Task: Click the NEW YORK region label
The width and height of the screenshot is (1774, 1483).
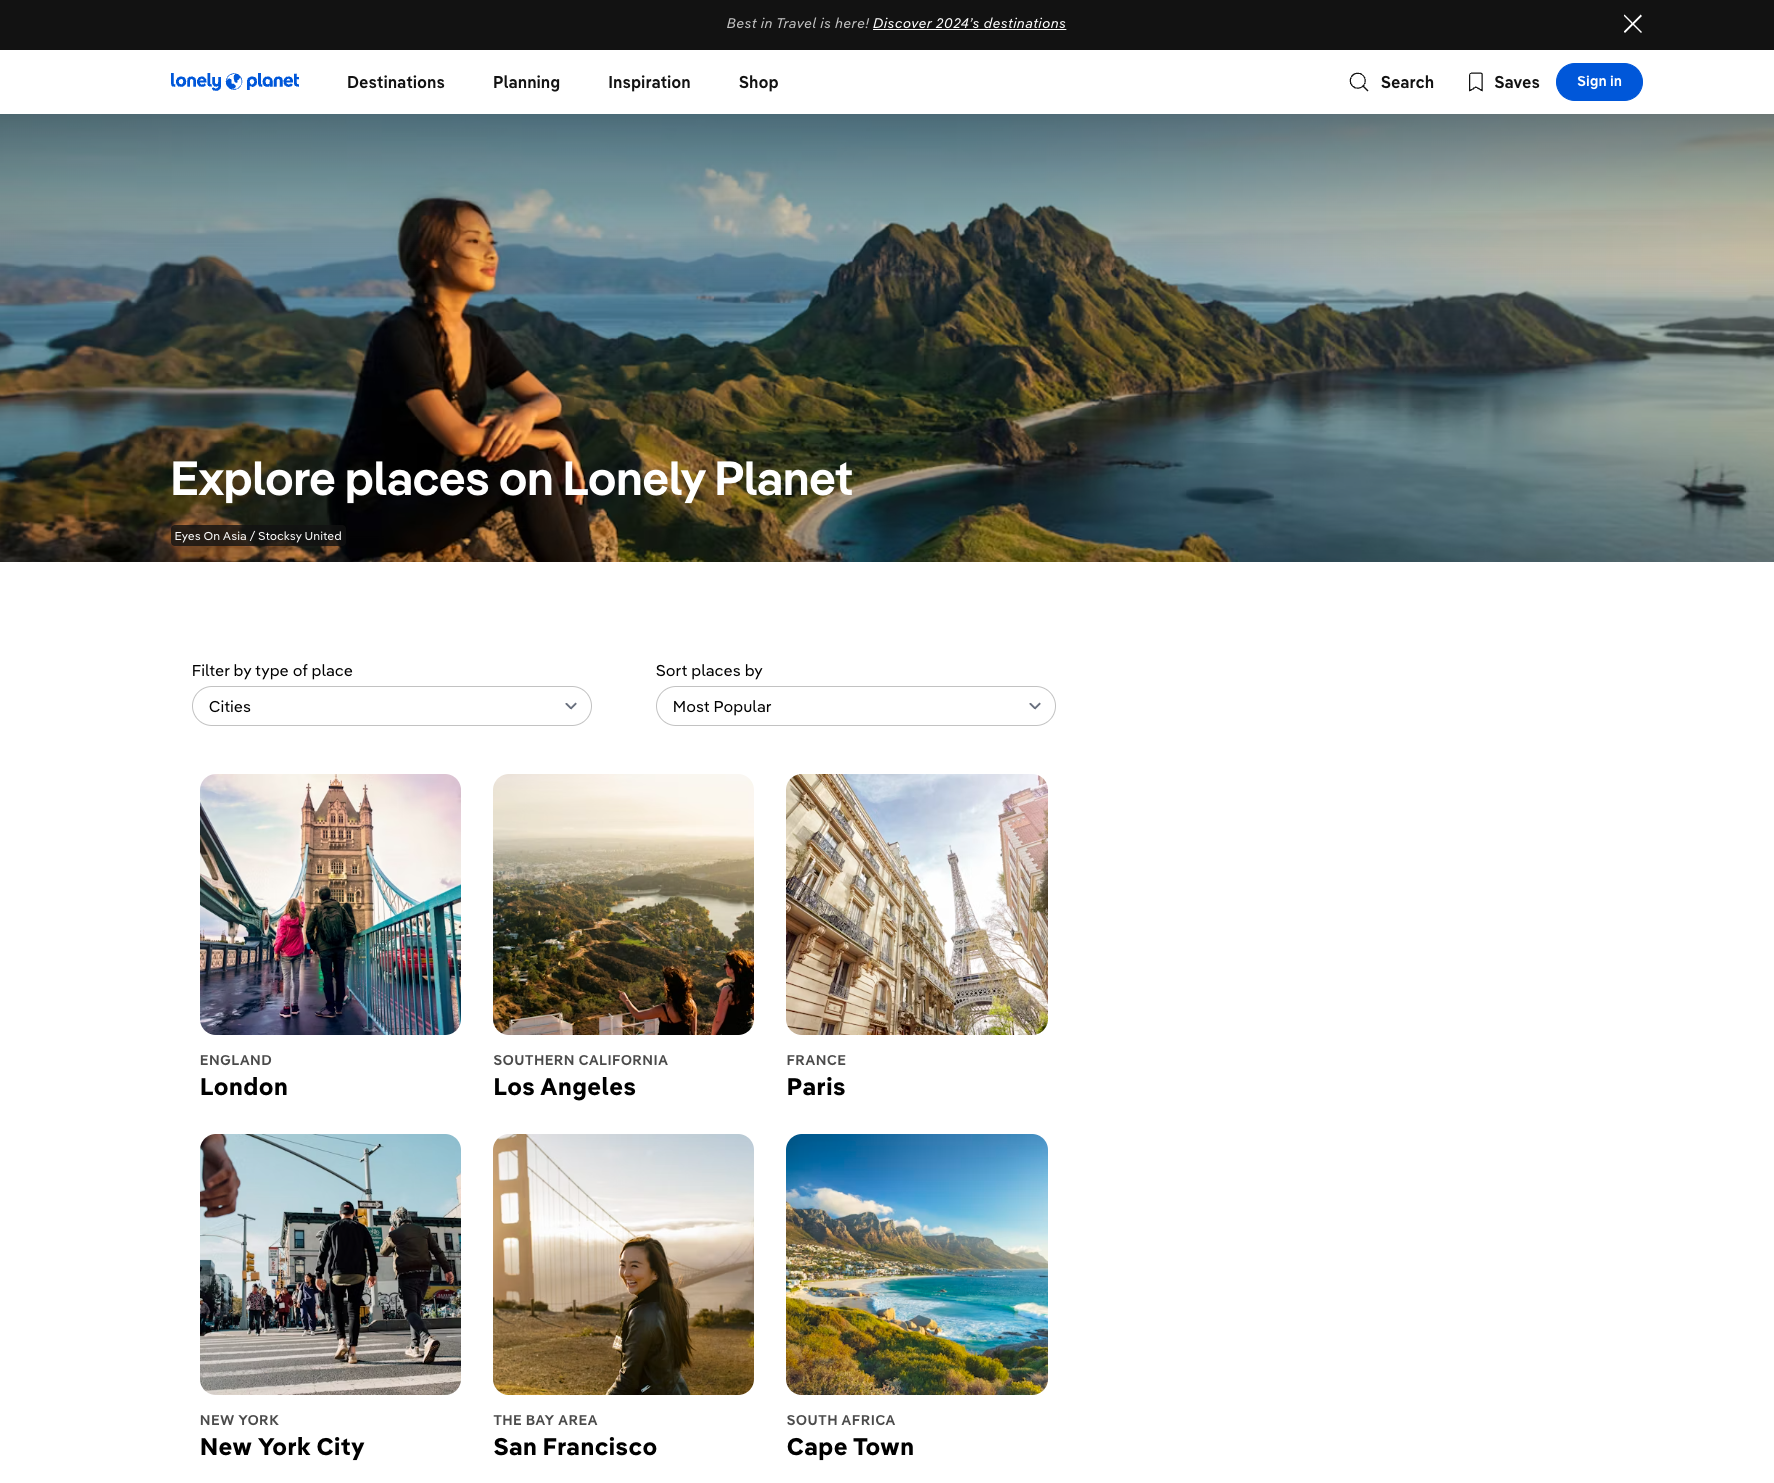Action: (239, 1420)
